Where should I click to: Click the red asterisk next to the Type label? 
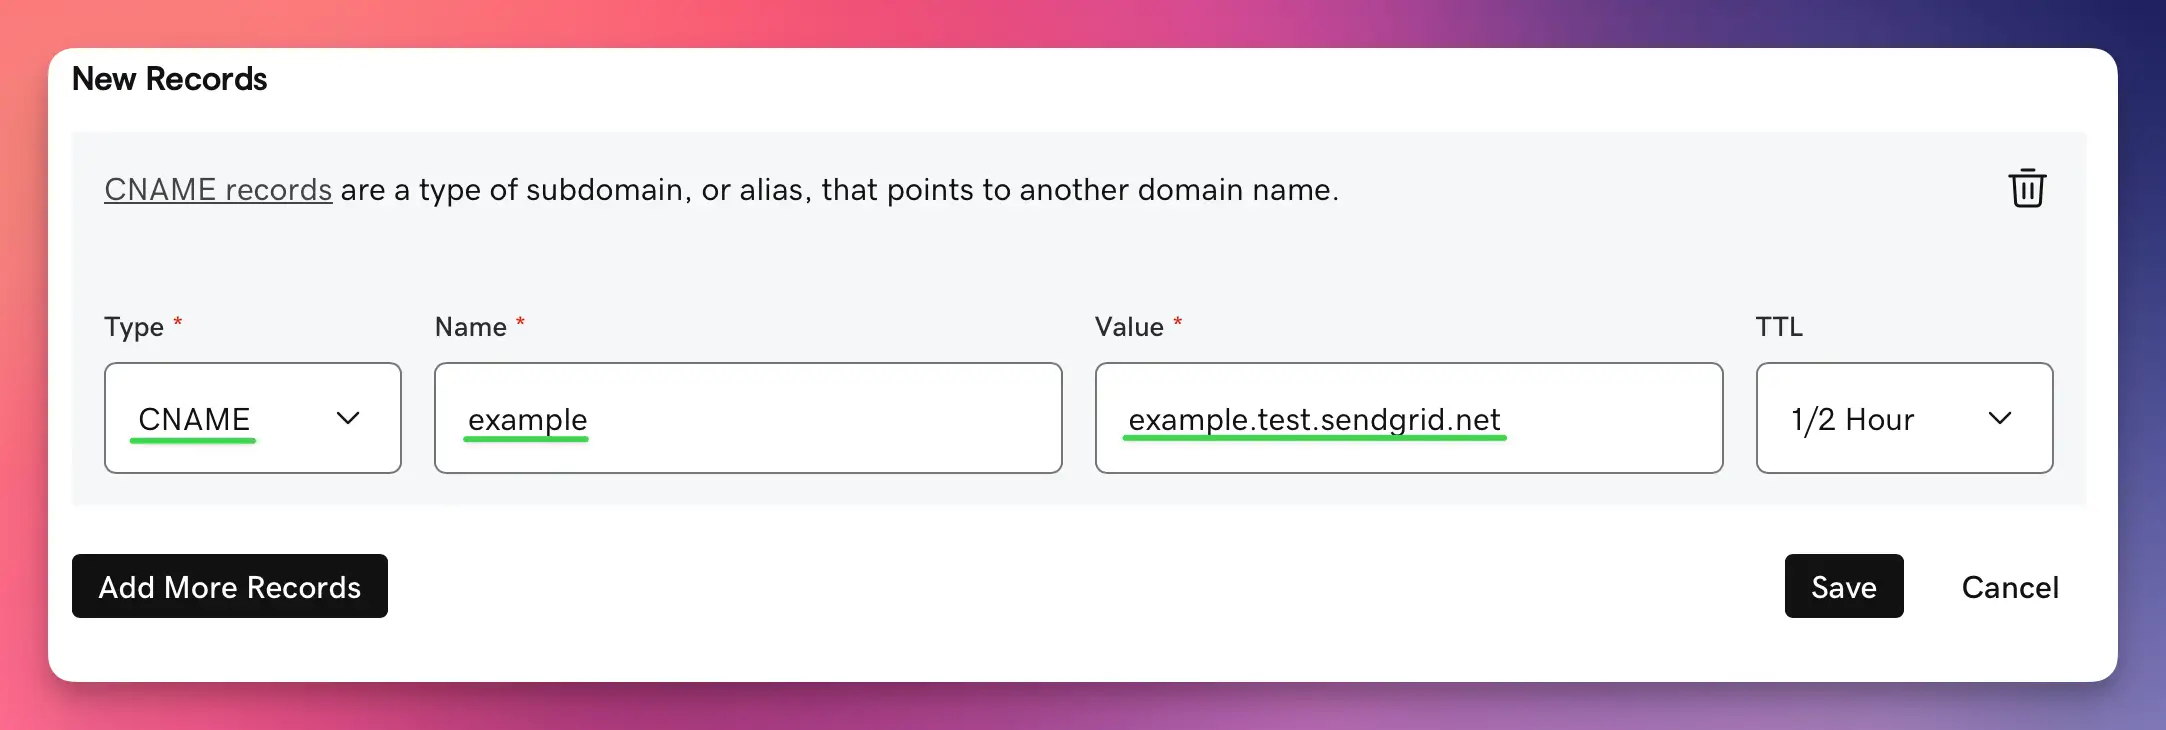coord(178,321)
